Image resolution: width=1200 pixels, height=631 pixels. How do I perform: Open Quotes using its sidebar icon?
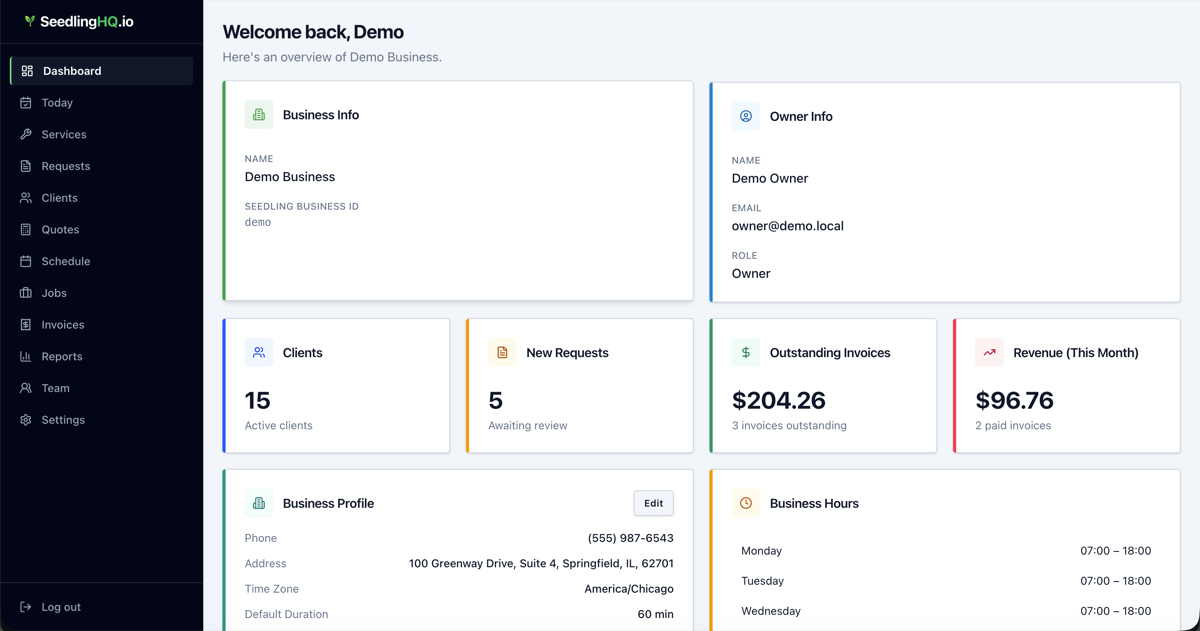[25, 229]
